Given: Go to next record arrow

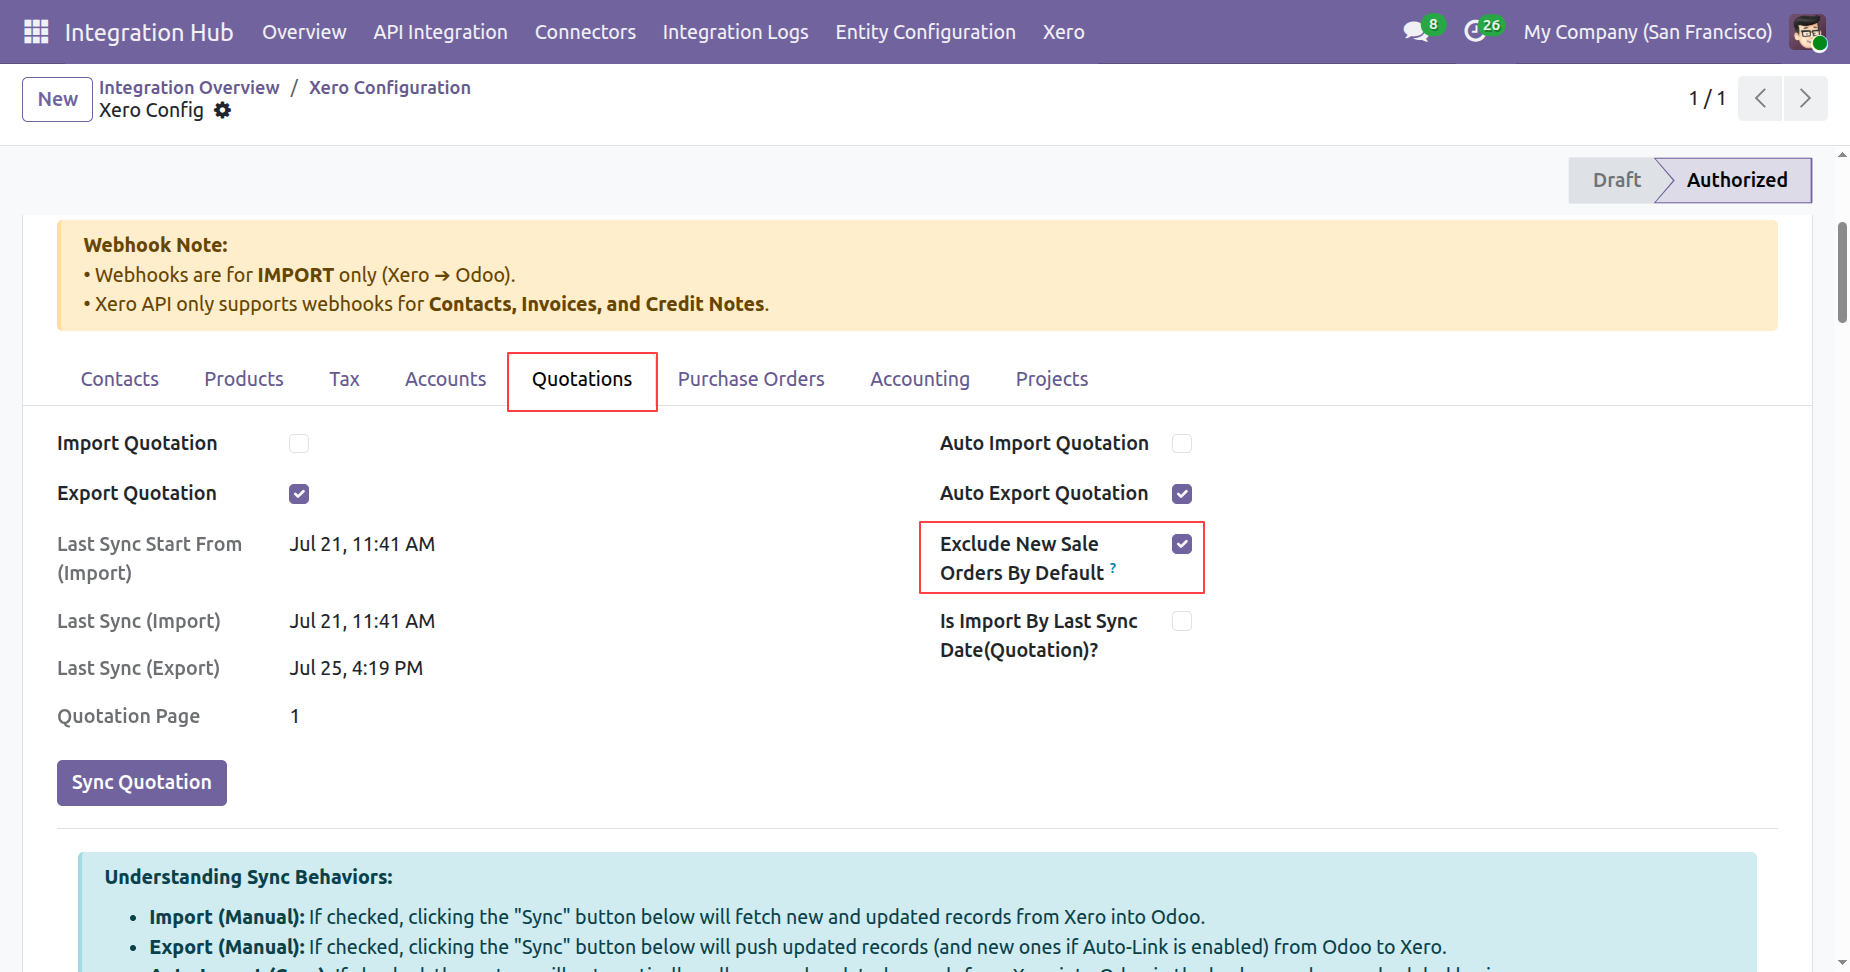Looking at the screenshot, I should [x=1805, y=98].
